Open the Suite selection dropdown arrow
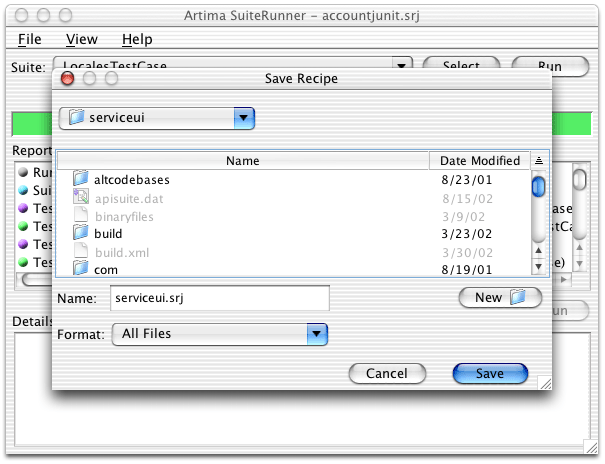The width and height of the screenshot is (605, 464). [401, 66]
